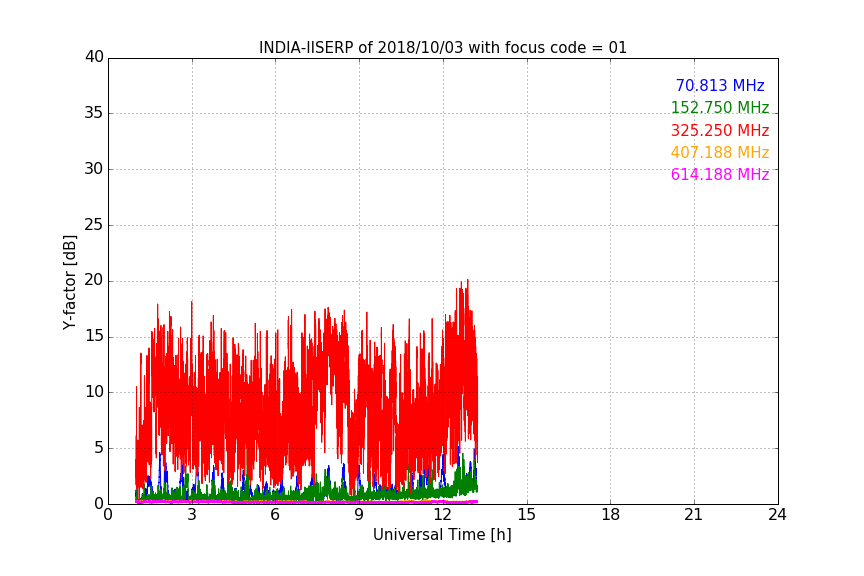The height and width of the screenshot is (576, 864).
Task: Click the x-axis tick value 12
Action: click(x=442, y=515)
